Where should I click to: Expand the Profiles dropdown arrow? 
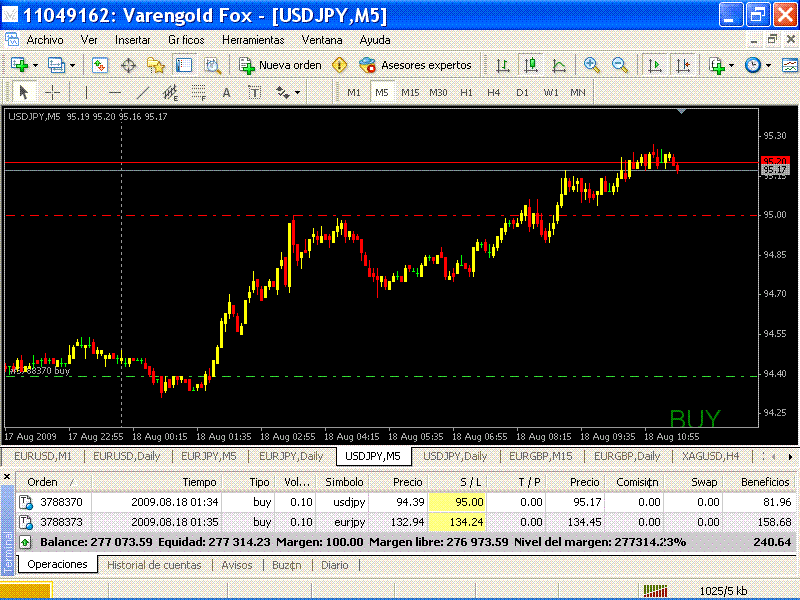click(72, 66)
